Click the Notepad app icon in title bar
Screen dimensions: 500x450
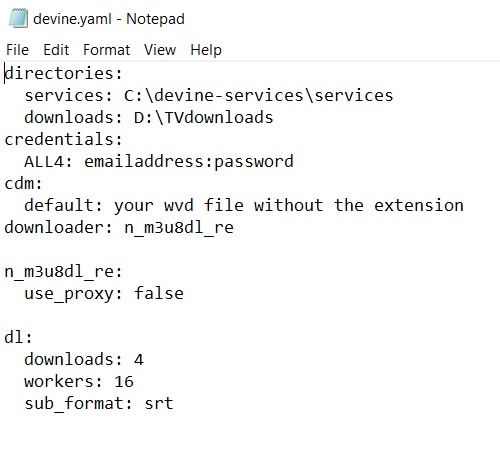click(x=18, y=18)
